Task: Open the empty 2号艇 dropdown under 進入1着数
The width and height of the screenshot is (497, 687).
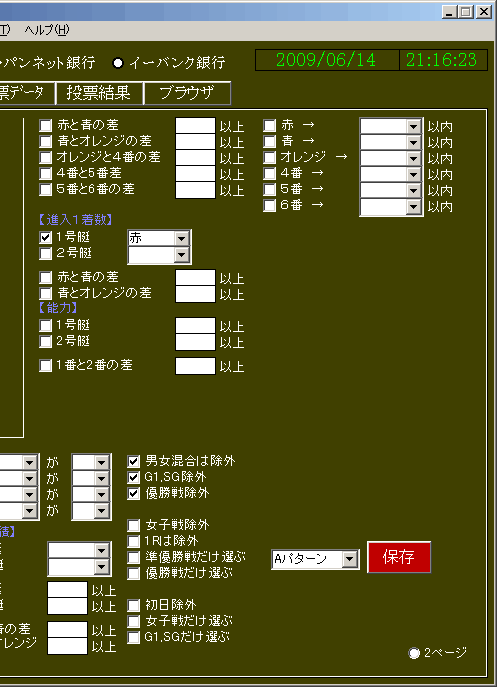Action: pyautogui.click(x=181, y=255)
